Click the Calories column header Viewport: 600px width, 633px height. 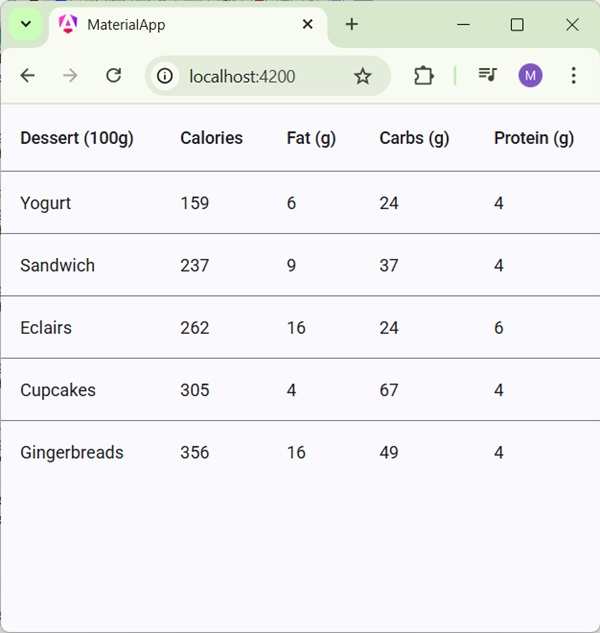click(x=211, y=138)
